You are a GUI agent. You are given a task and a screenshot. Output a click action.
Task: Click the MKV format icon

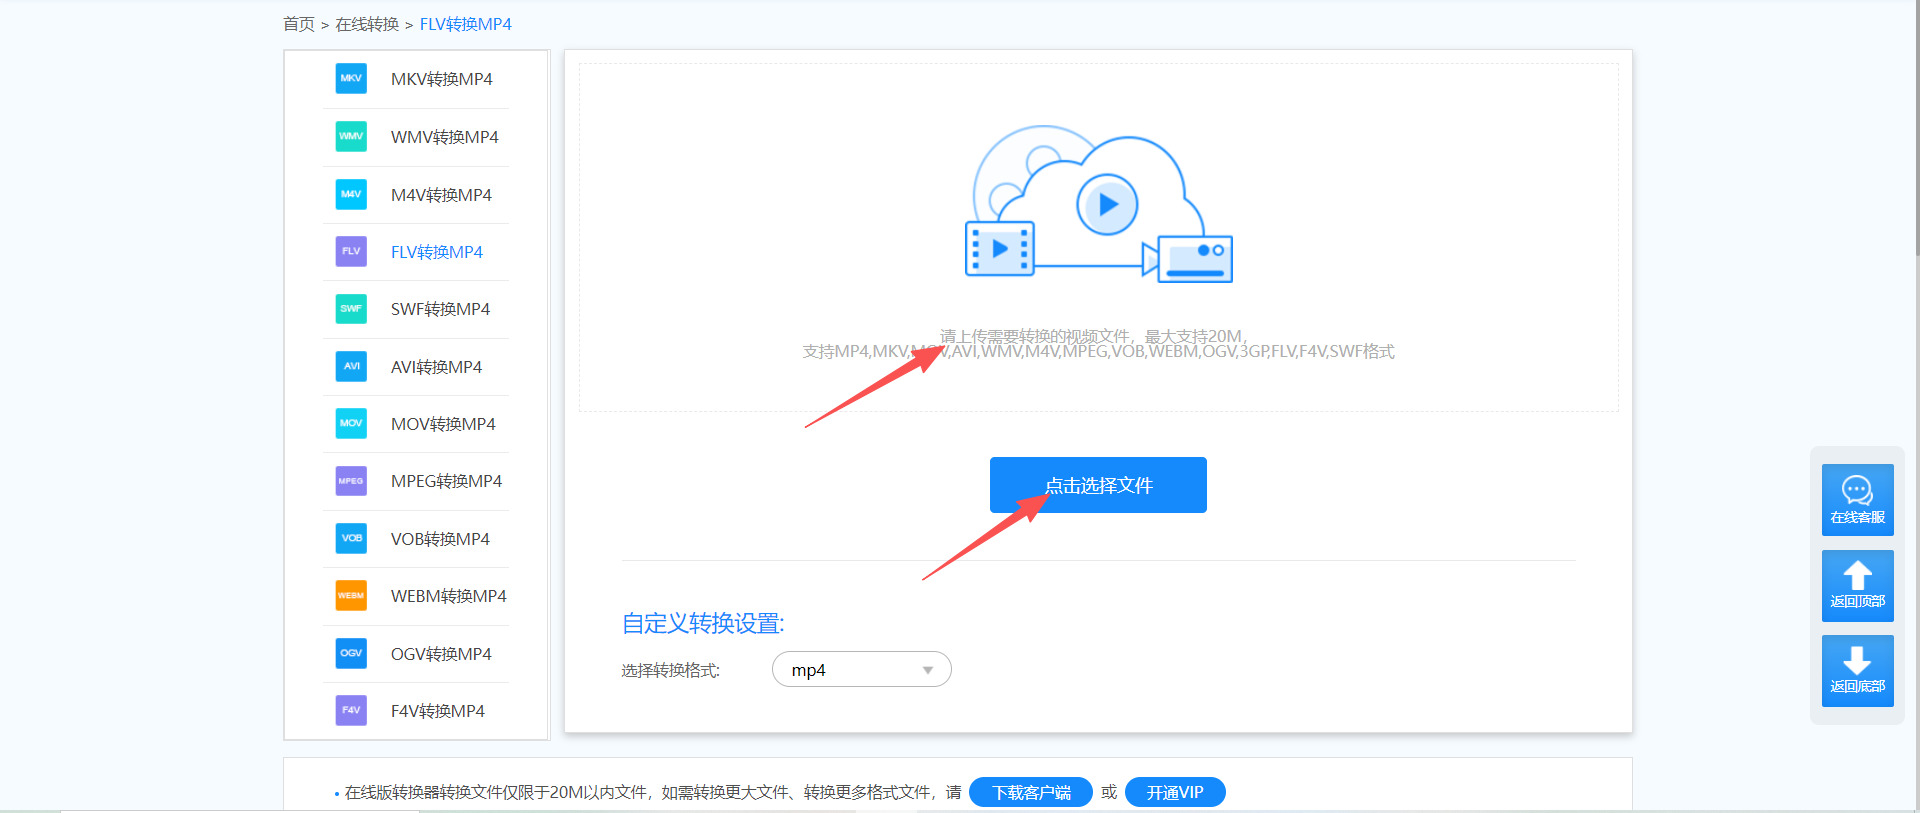(x=351, y=79)
